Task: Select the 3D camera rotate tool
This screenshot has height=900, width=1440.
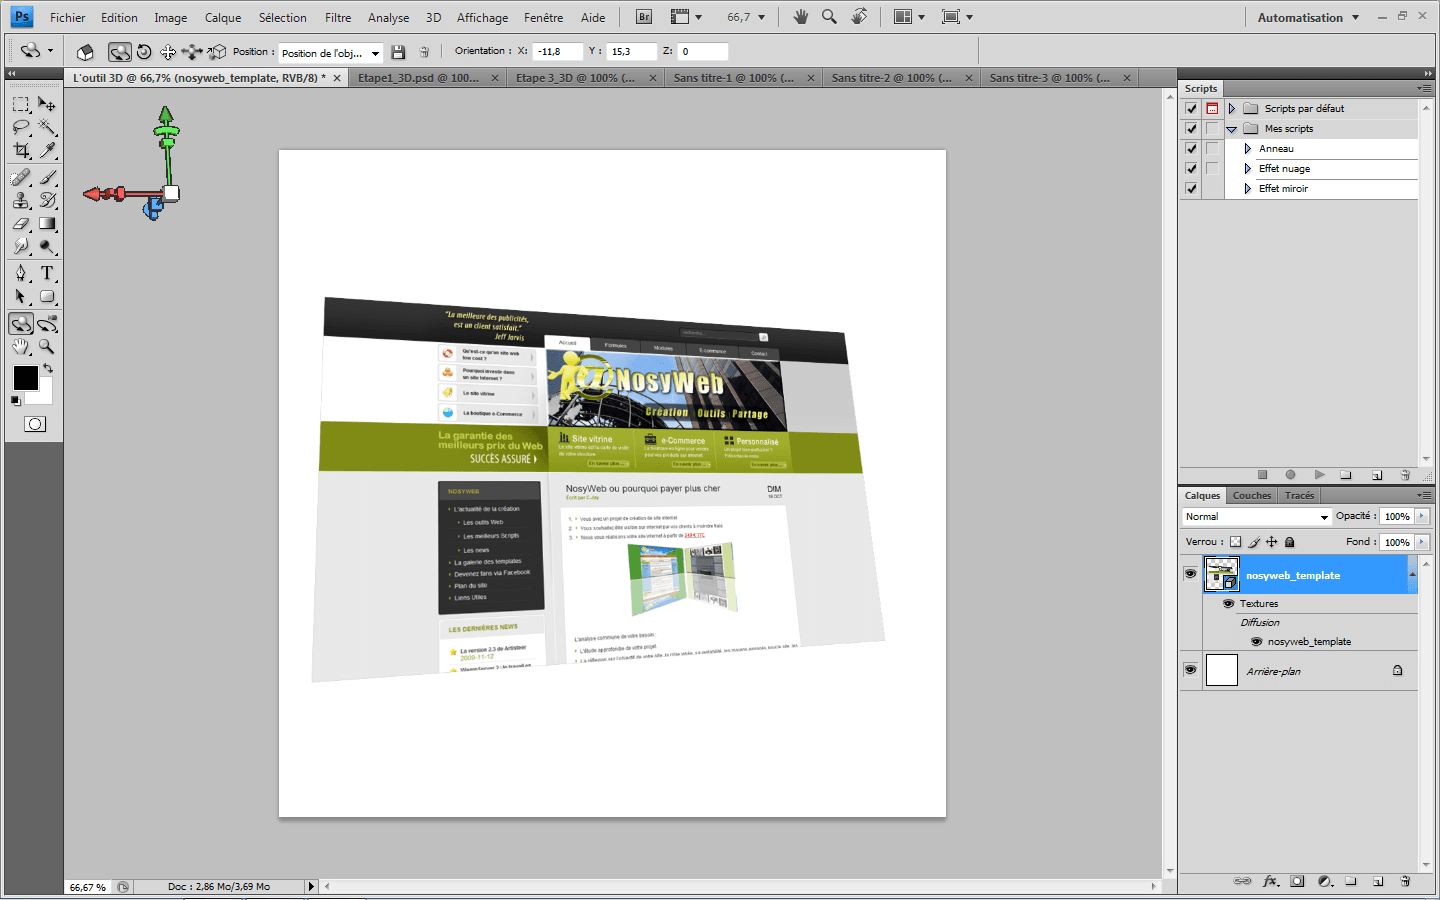Action: point(47,324)
